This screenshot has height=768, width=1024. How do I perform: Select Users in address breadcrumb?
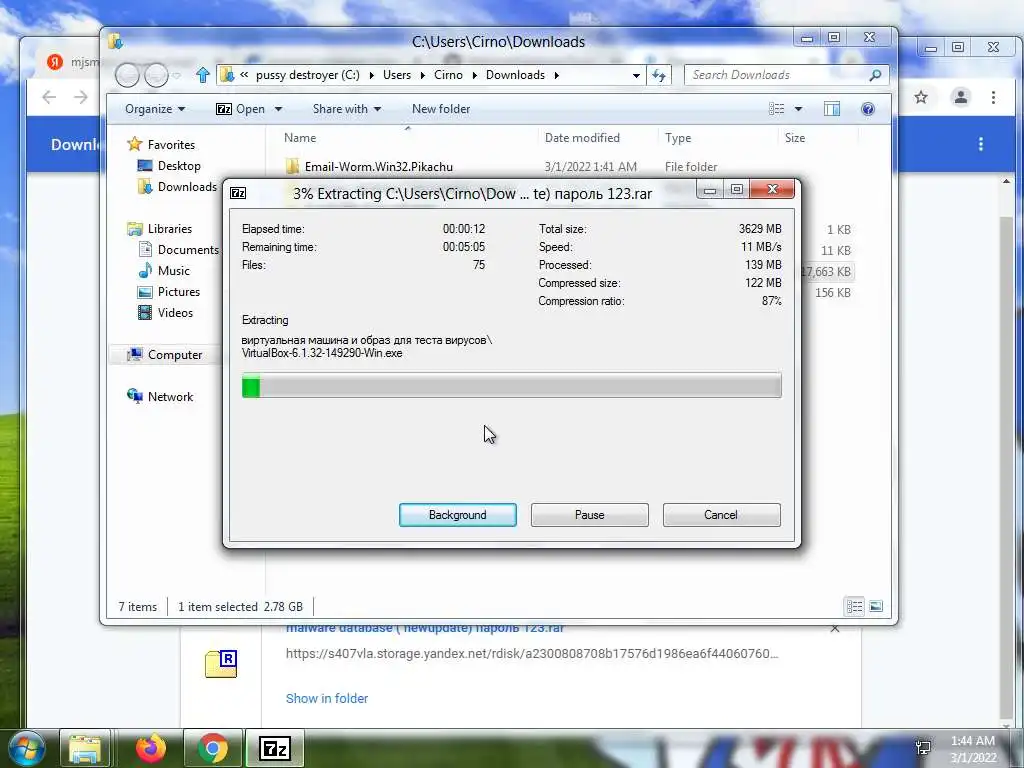point(397,75)
